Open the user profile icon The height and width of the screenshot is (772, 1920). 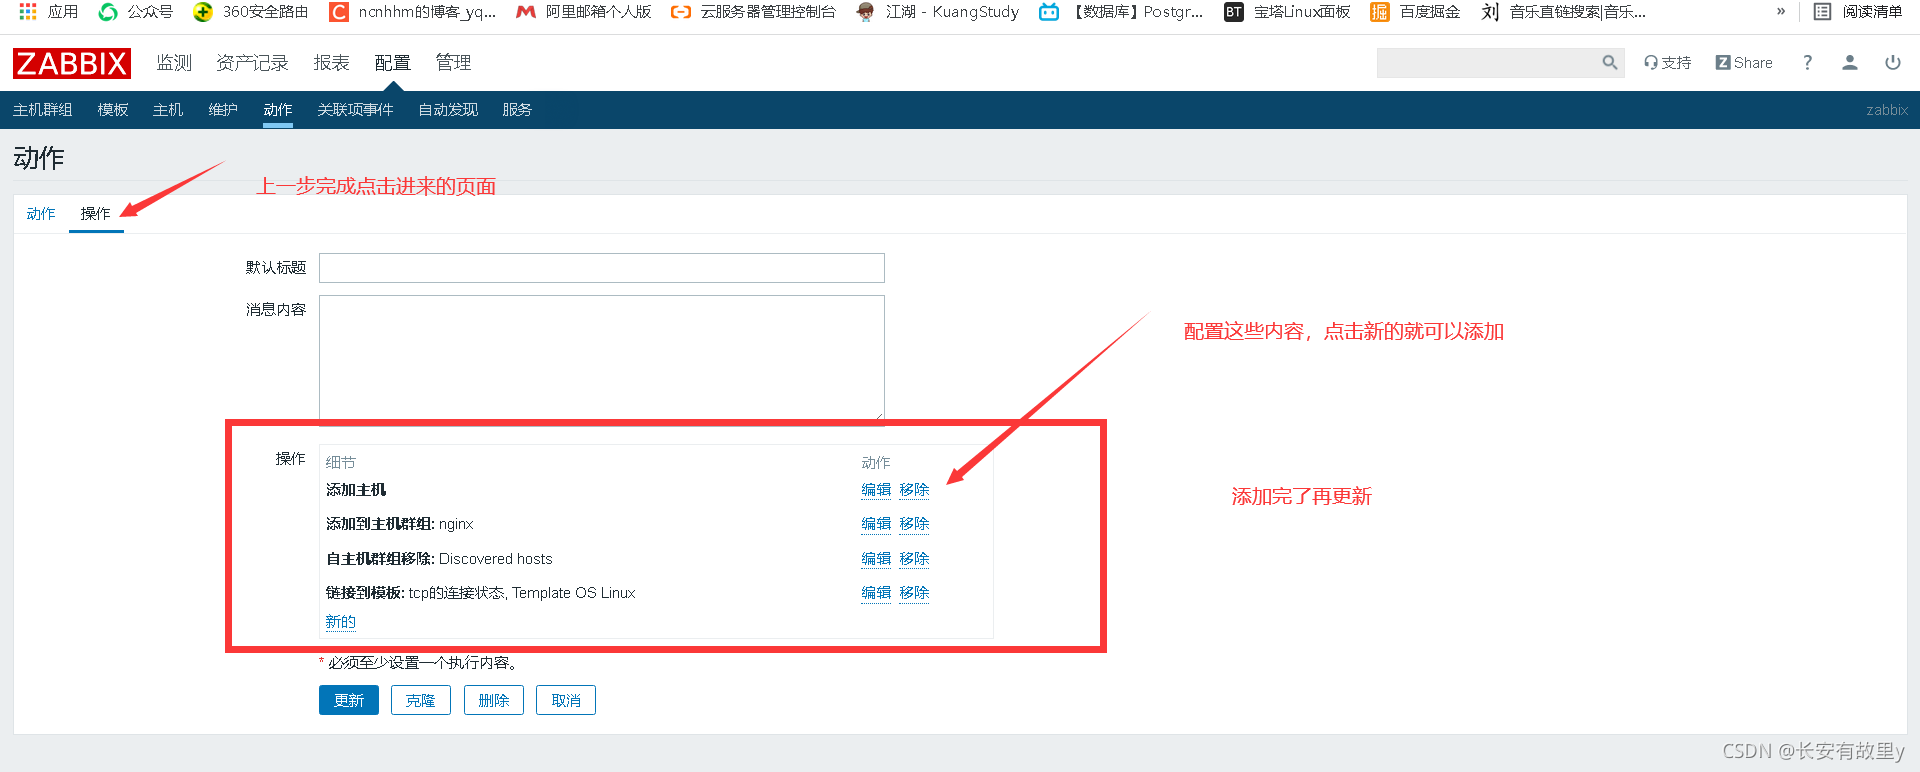(1850, 63)
